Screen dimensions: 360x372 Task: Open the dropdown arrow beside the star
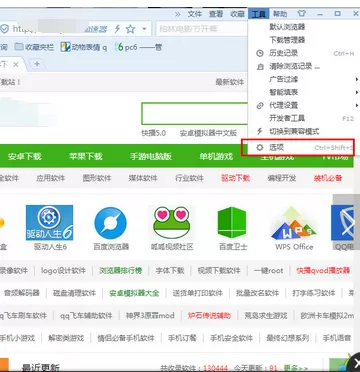[144, 29]
